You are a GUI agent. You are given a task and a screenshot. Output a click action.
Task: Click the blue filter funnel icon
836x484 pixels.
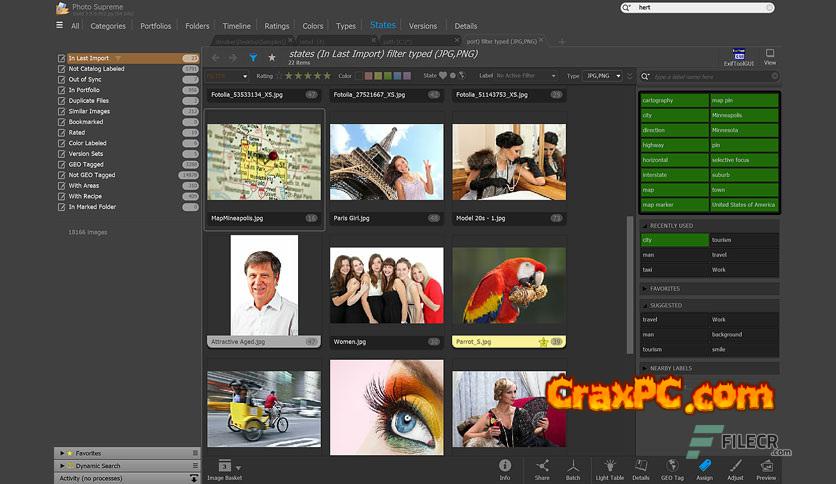(253, 58)
